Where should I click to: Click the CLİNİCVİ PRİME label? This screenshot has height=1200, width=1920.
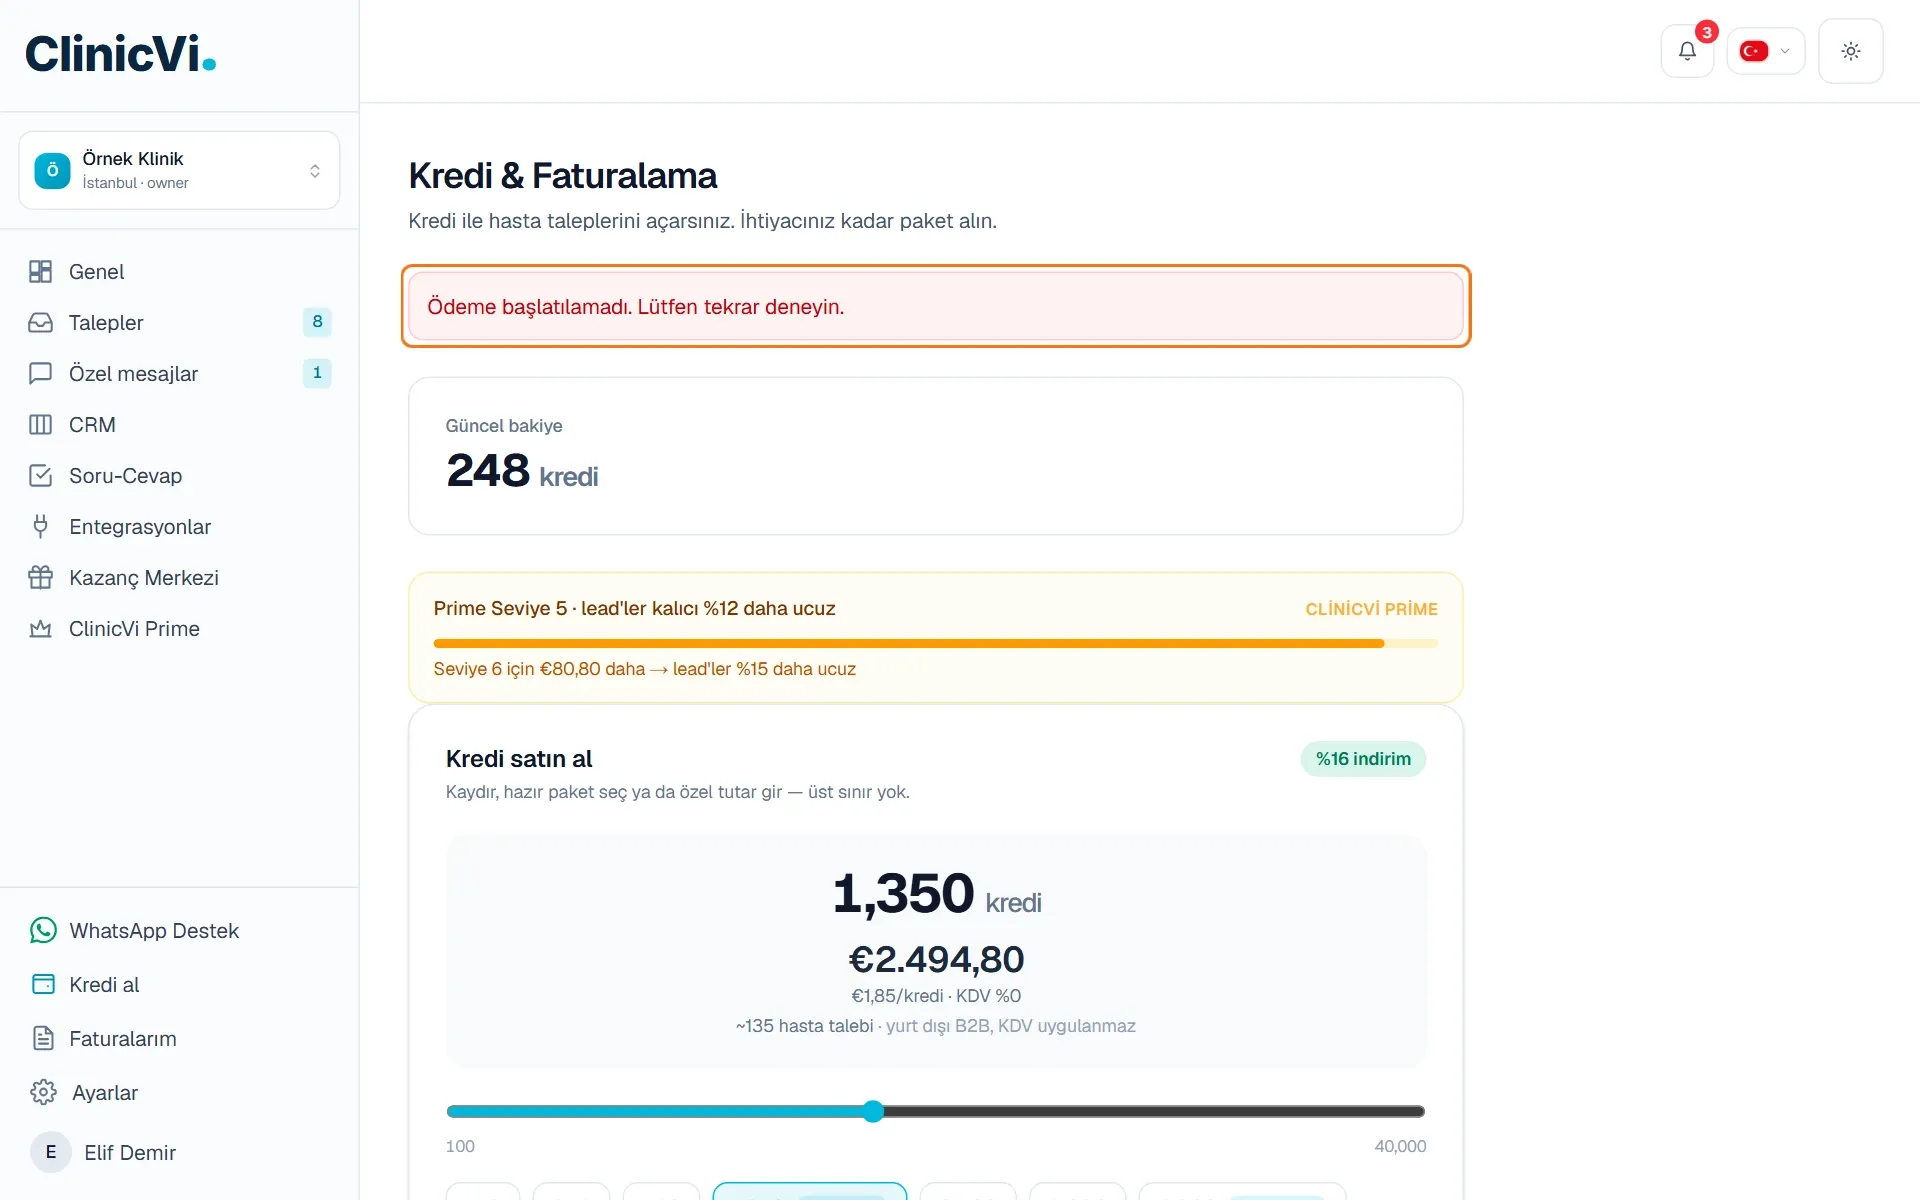[1371, 609]
